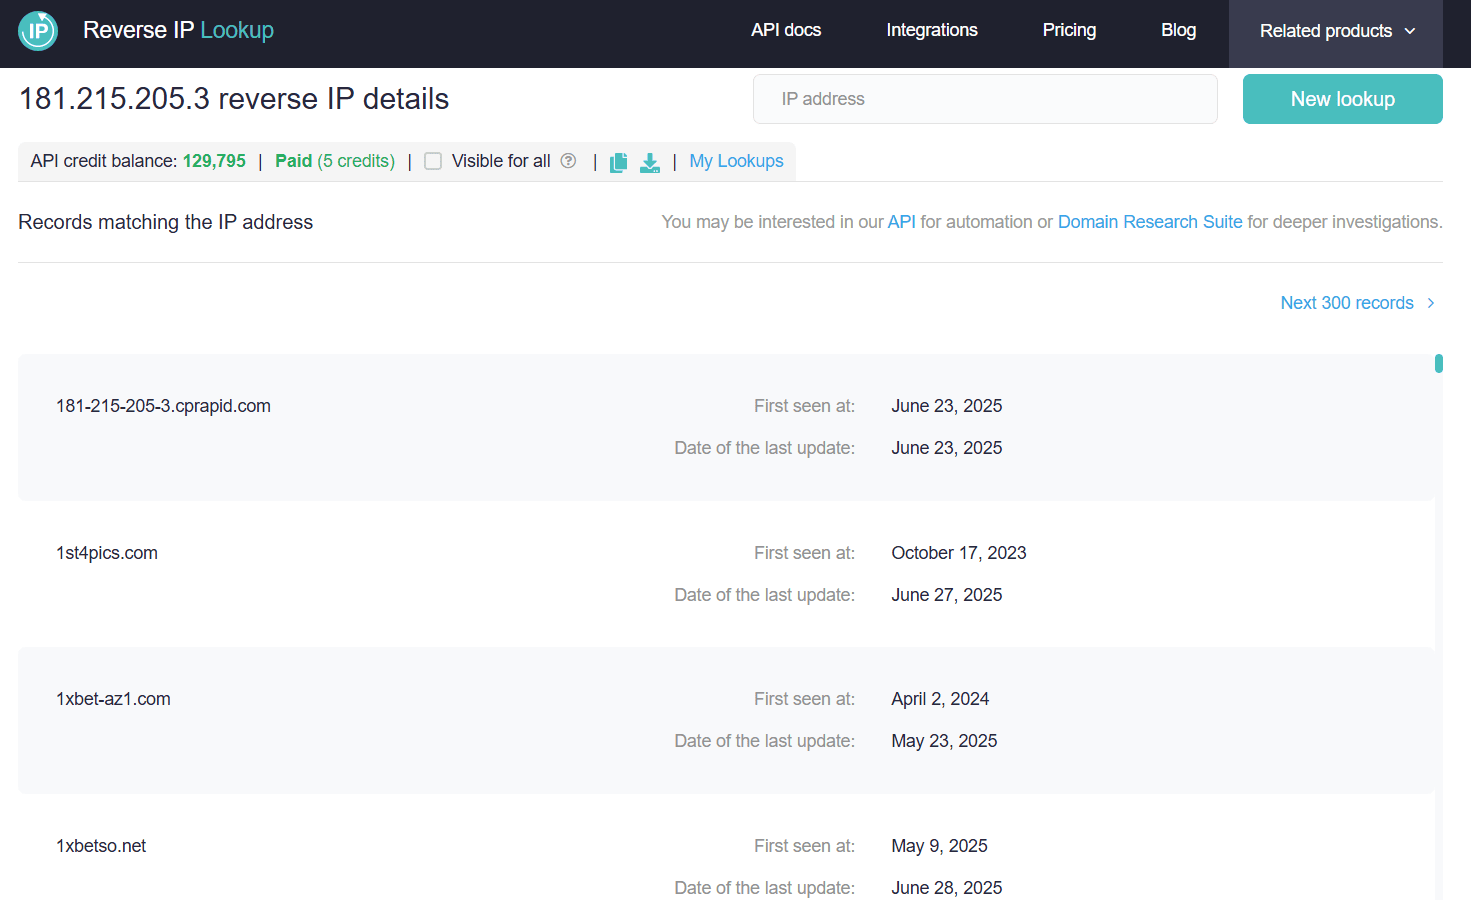Go to Next 300 records
This screenshot has height=900, width=1471.
click(1347, 303)
